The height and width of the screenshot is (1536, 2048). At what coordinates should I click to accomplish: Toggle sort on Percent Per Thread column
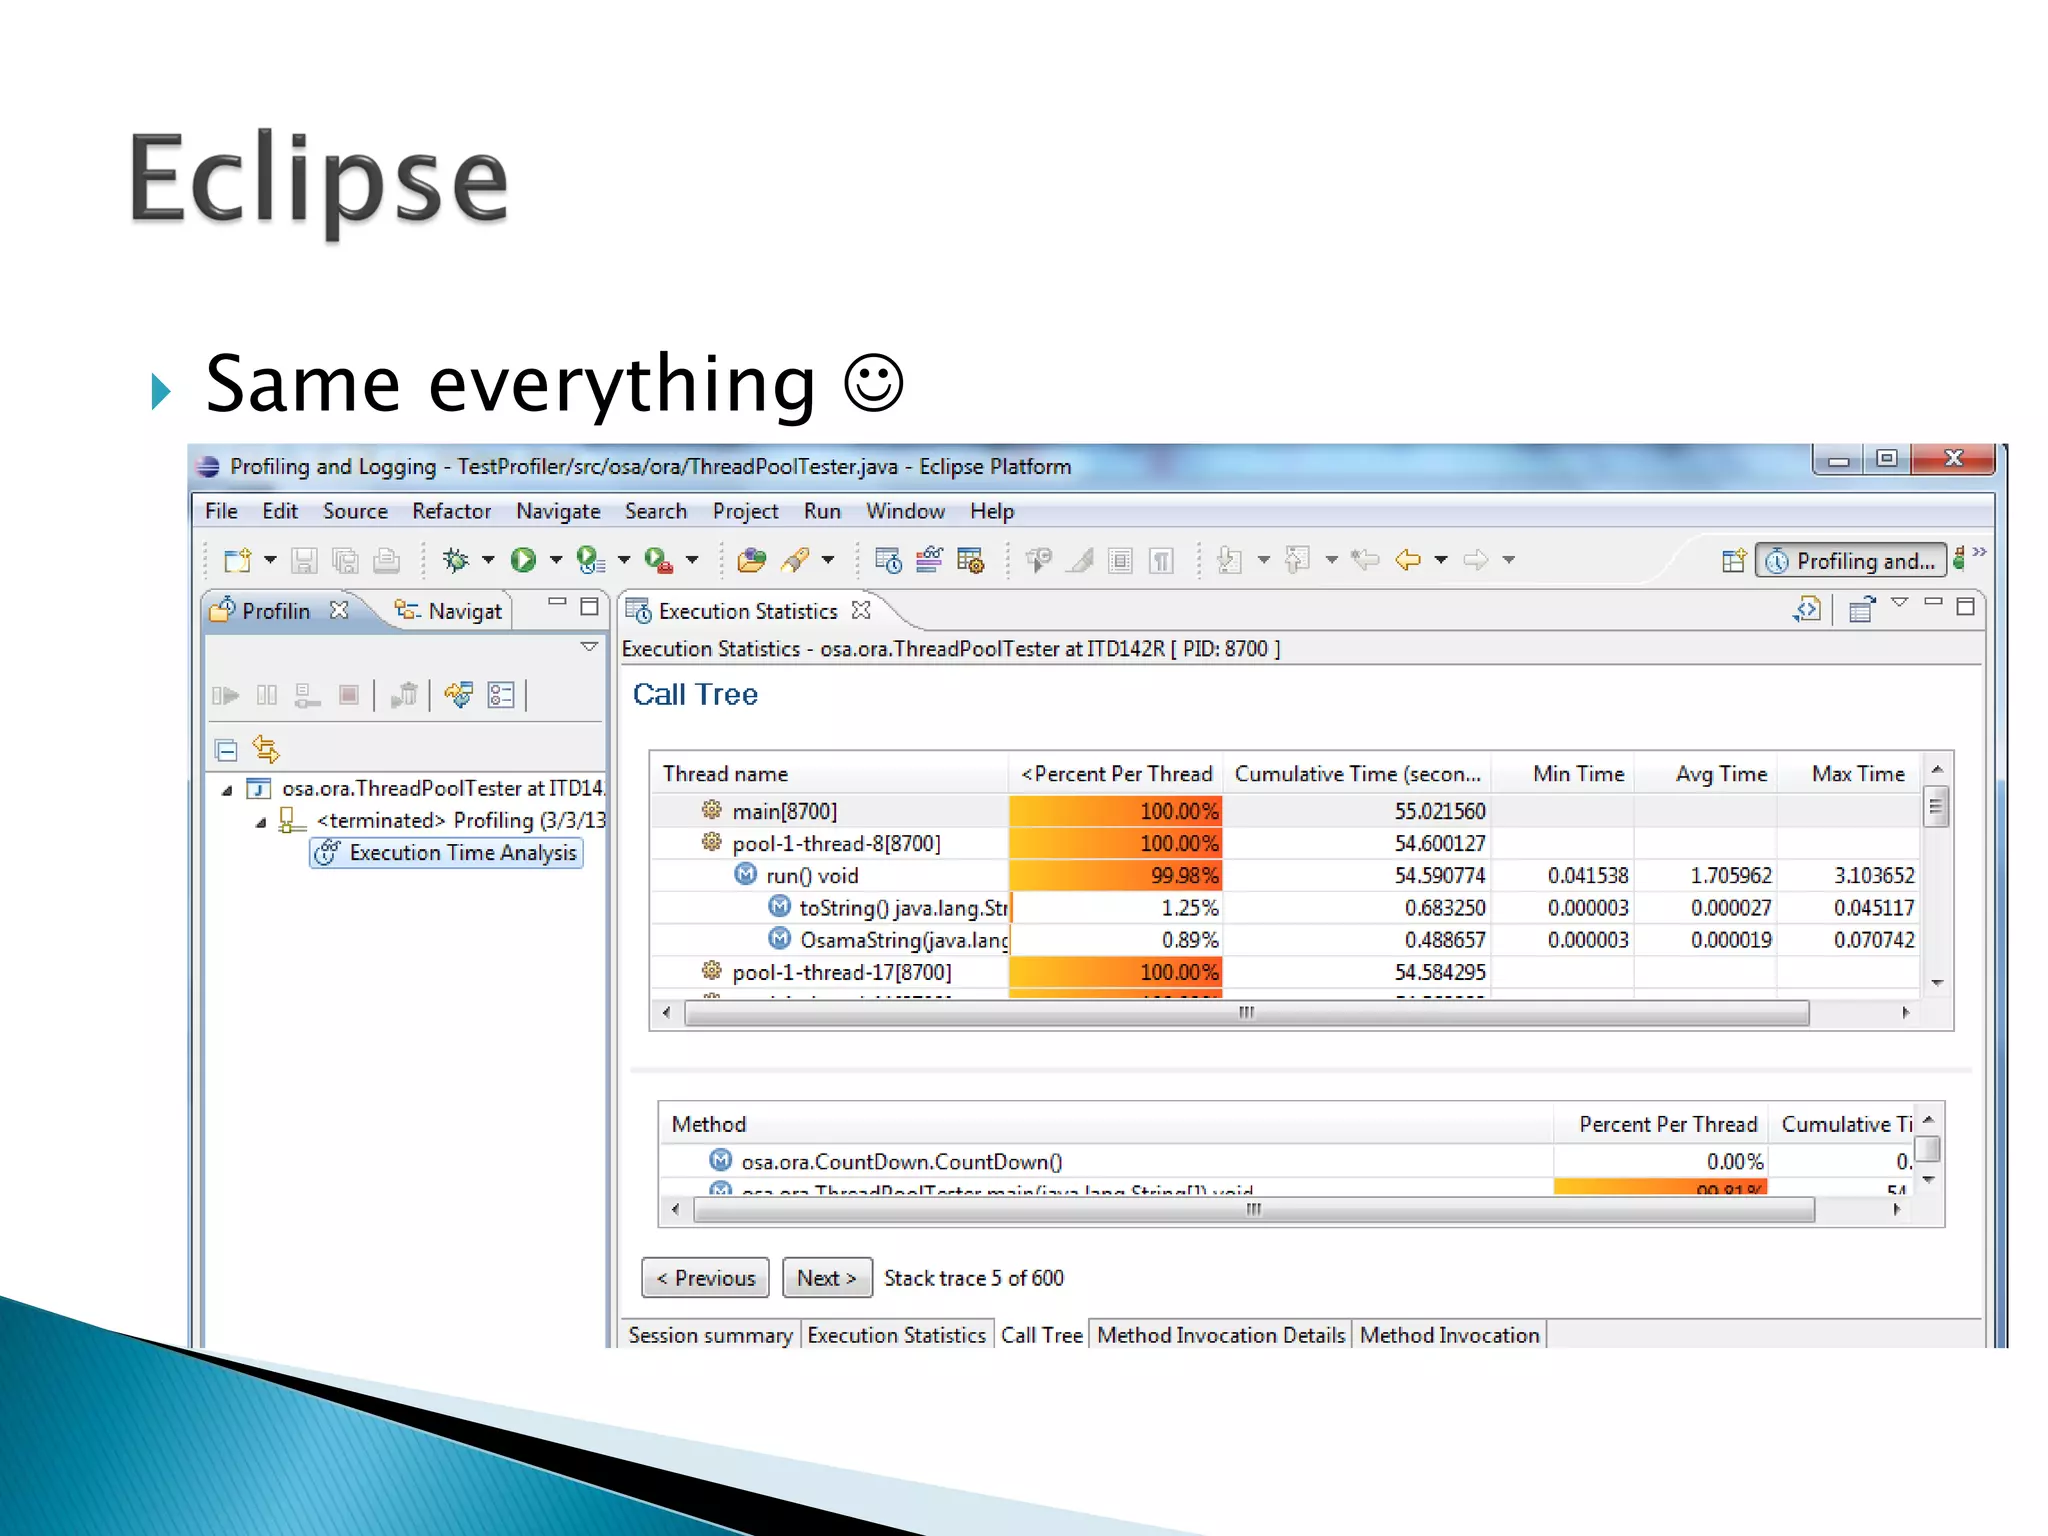click(x=1116, y=774)
